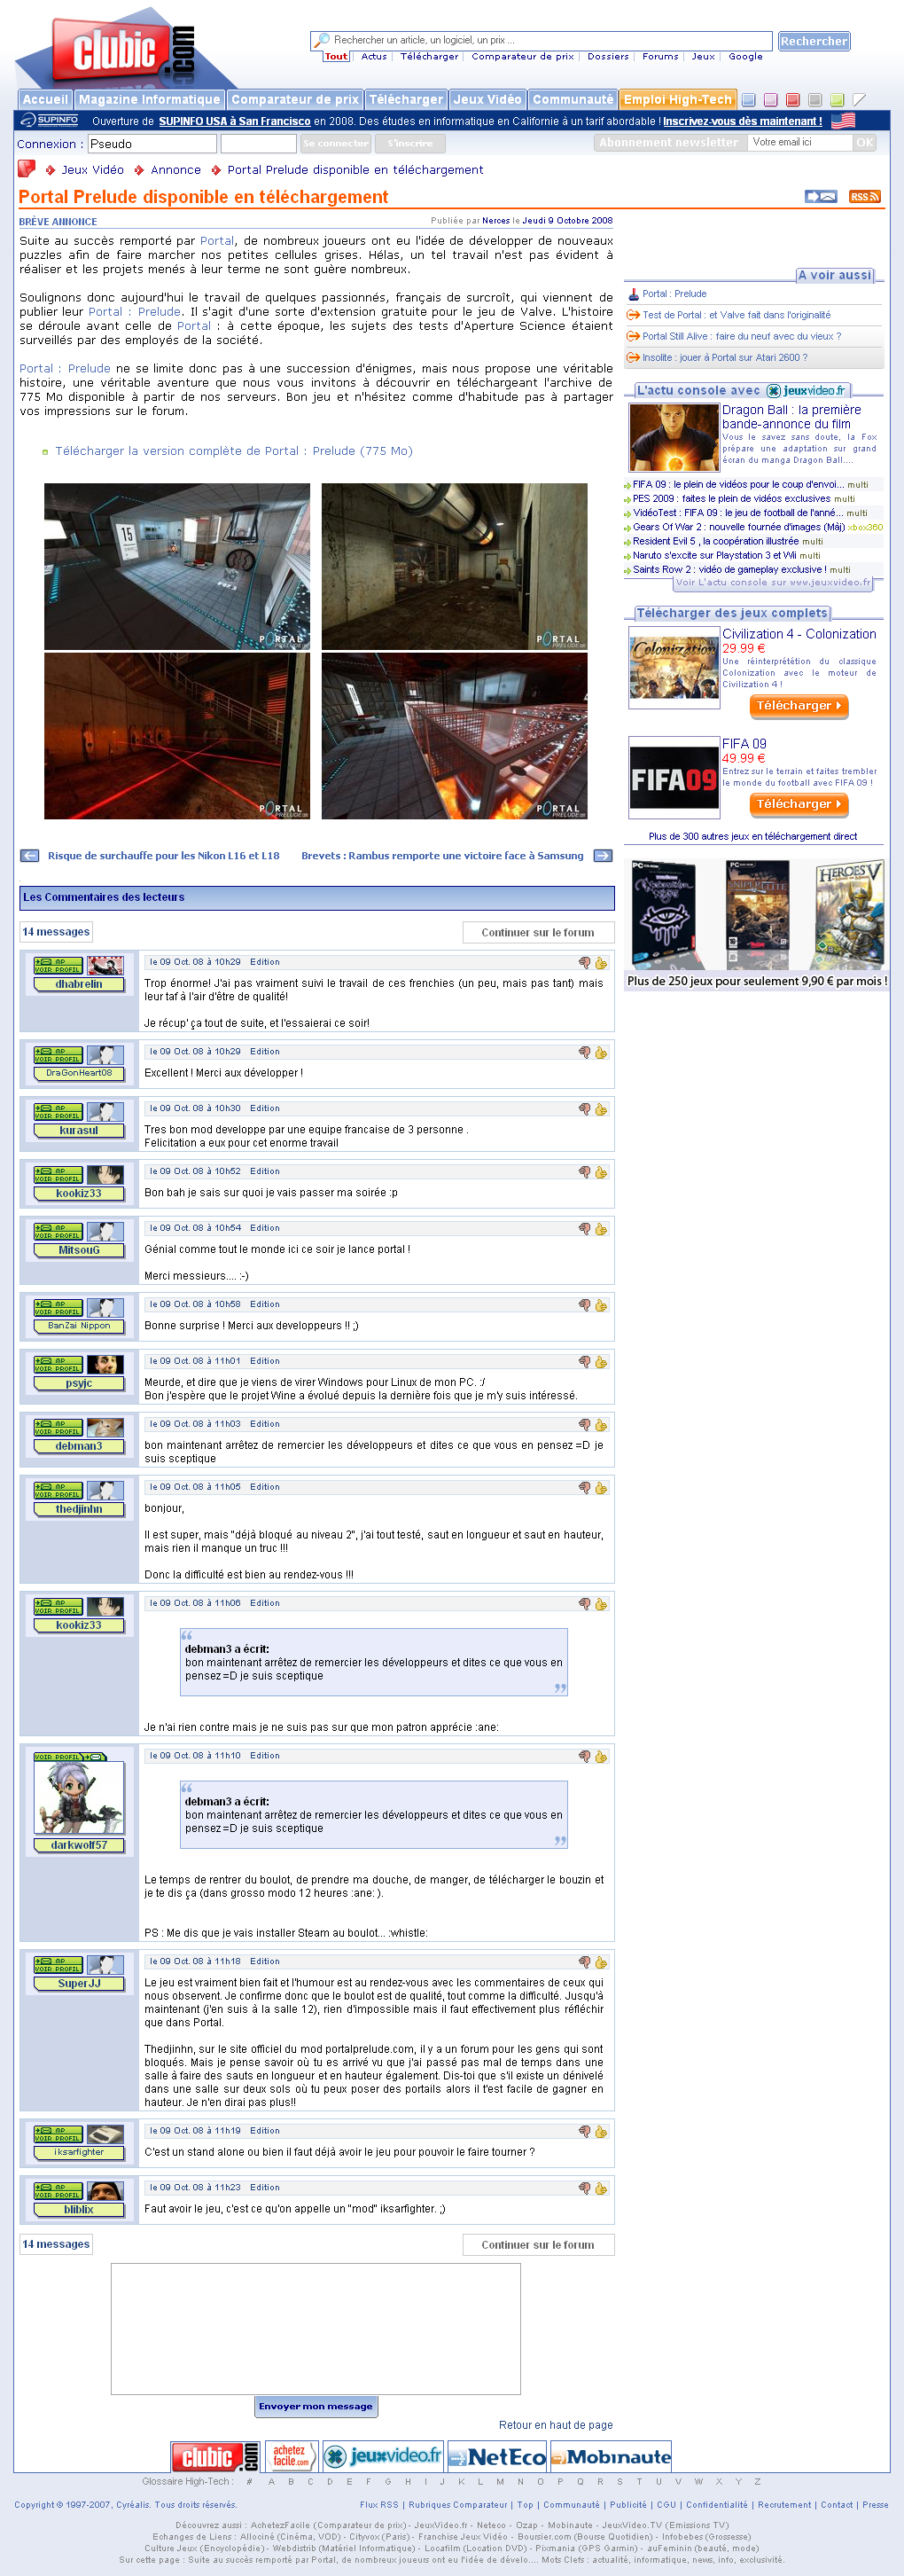The height and width of the screenshot is (2576, 904).
Task: Click the pencil customize icon beside the theme swatches
Action: 859,100
